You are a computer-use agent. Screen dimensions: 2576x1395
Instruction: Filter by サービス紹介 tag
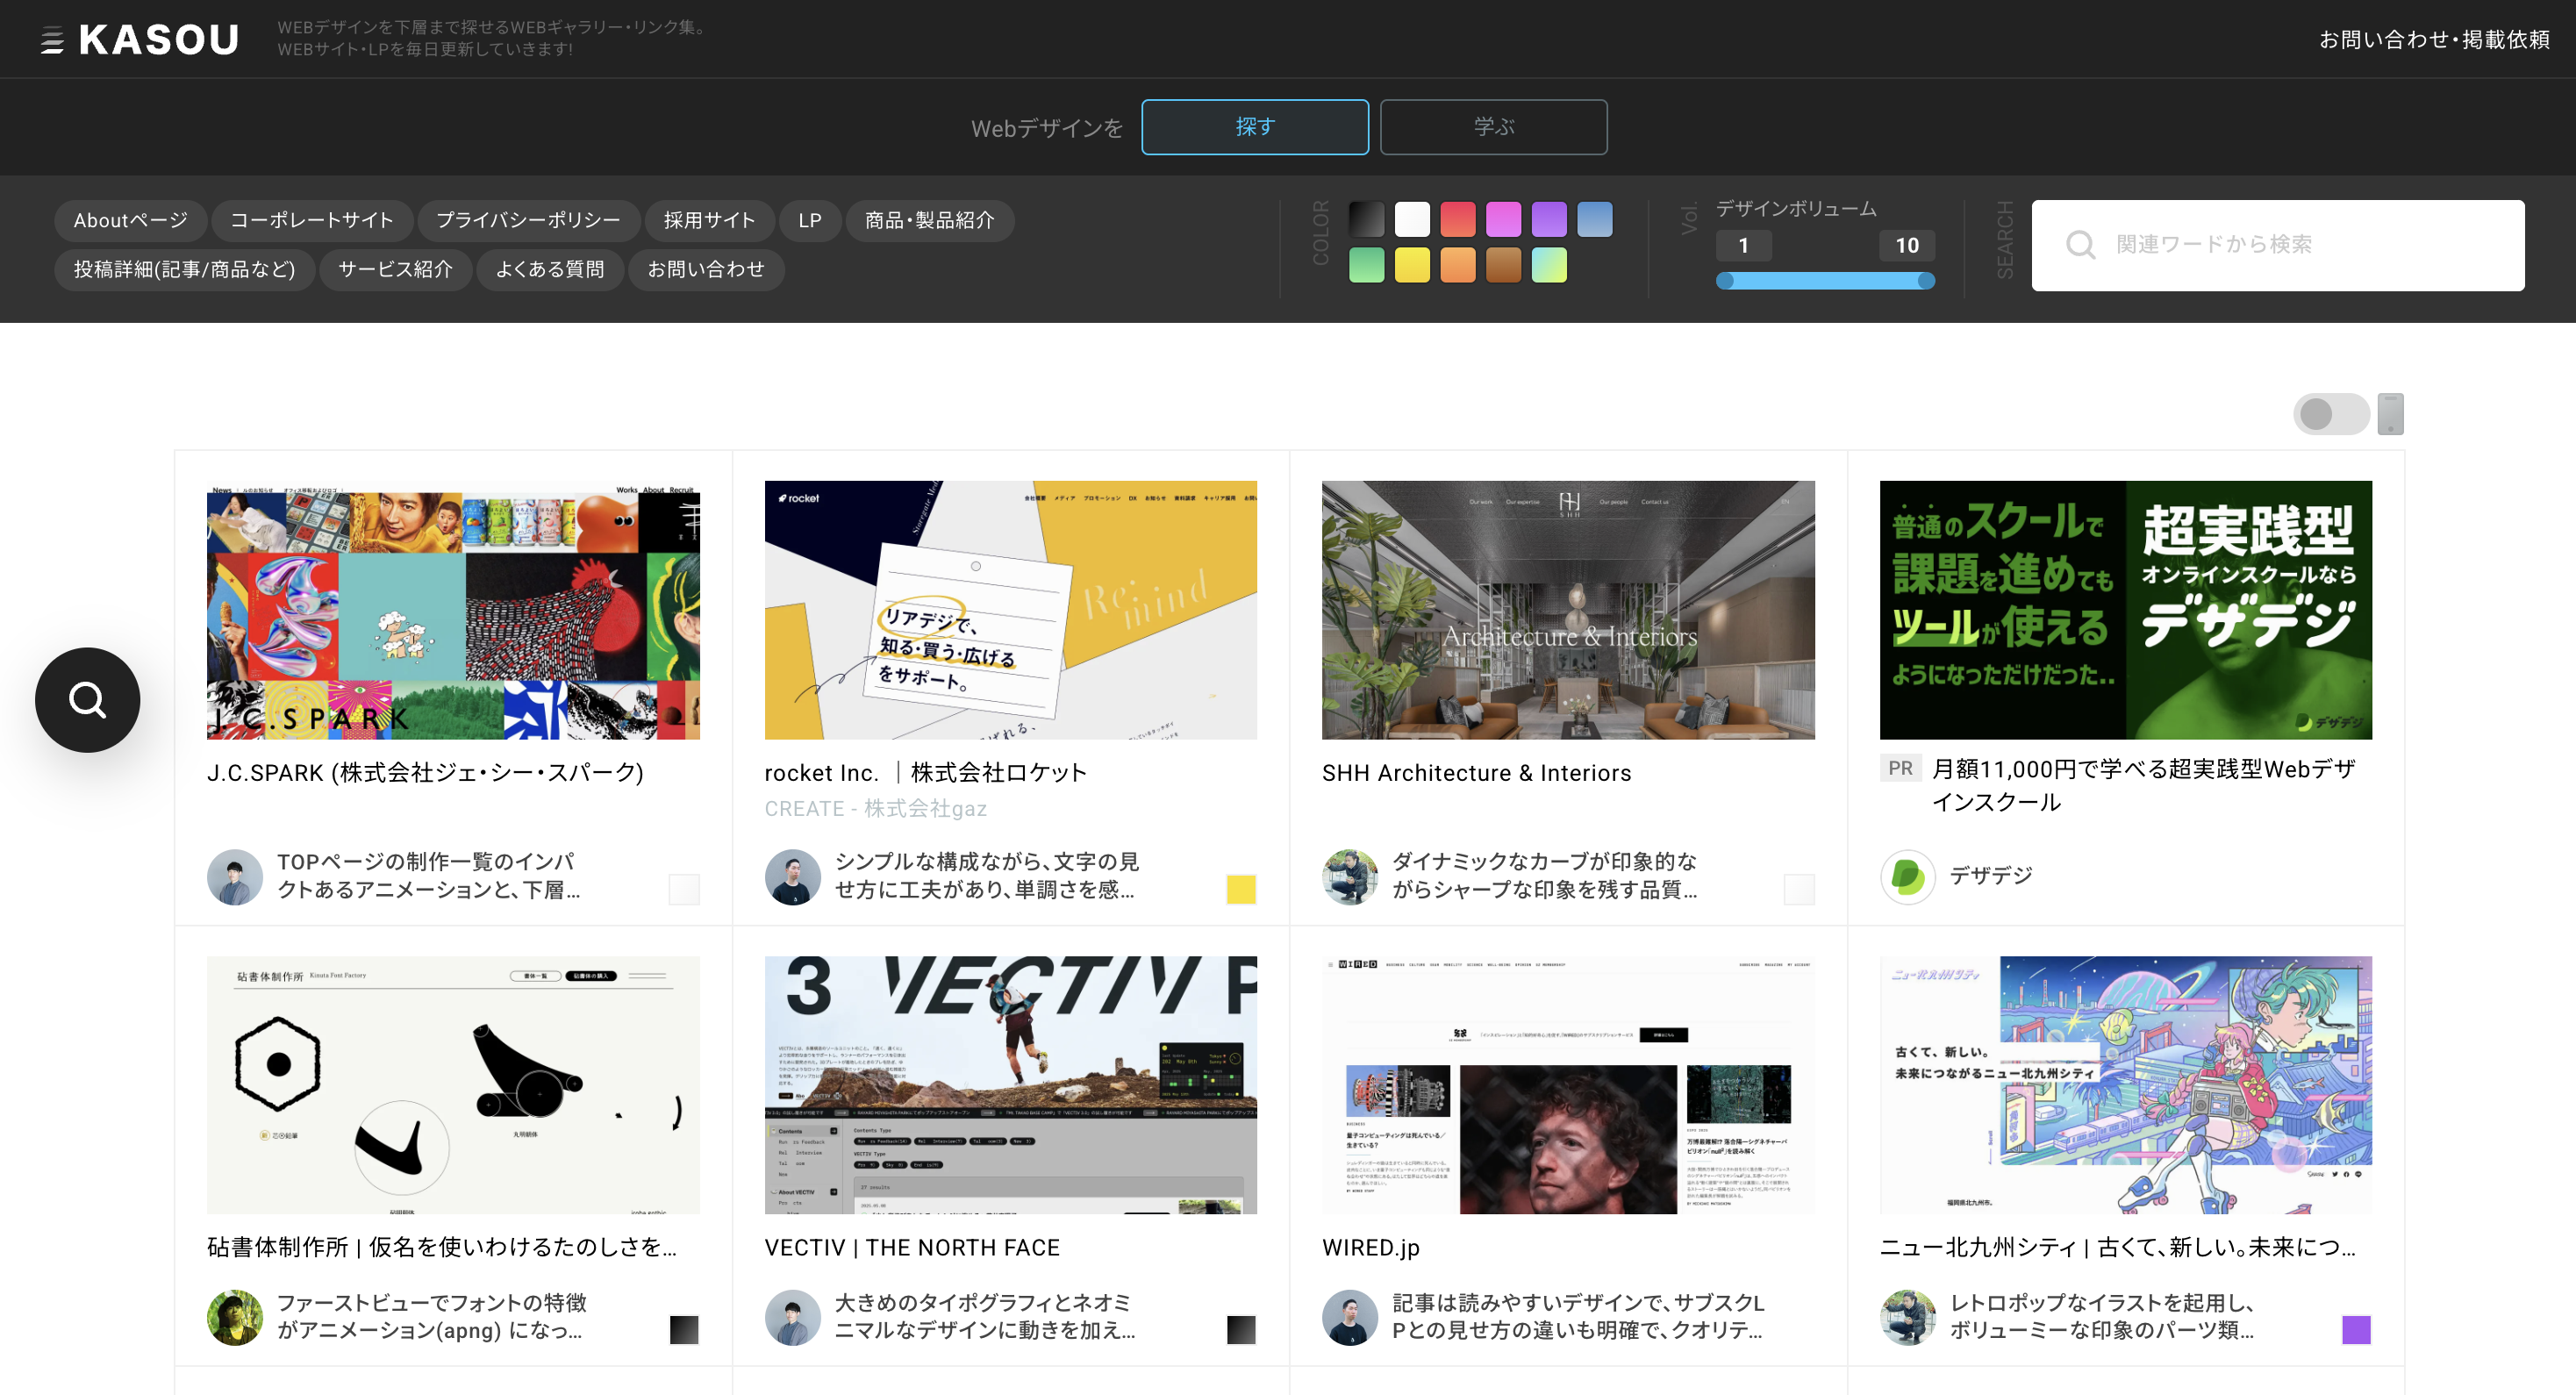pos(395,269)
